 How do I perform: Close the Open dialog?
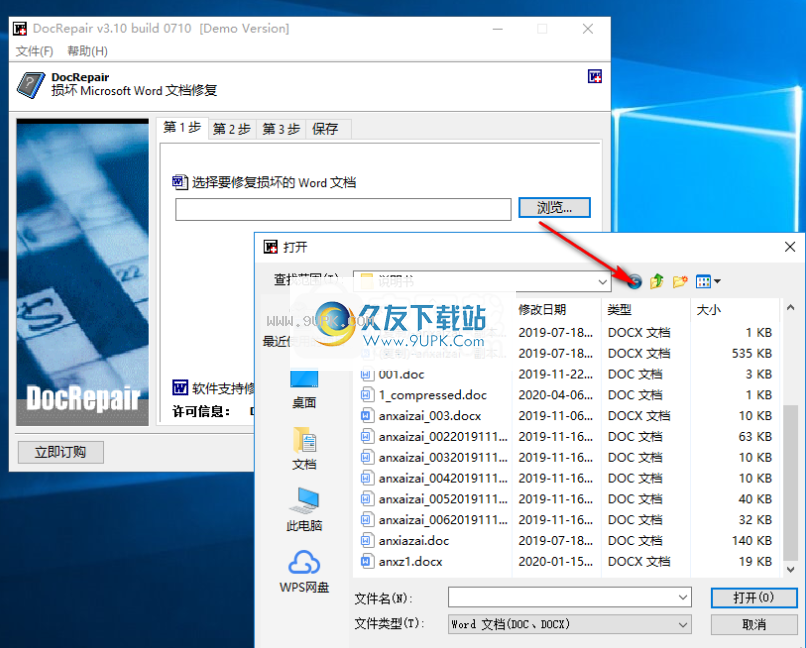click(x=790, y=247)
